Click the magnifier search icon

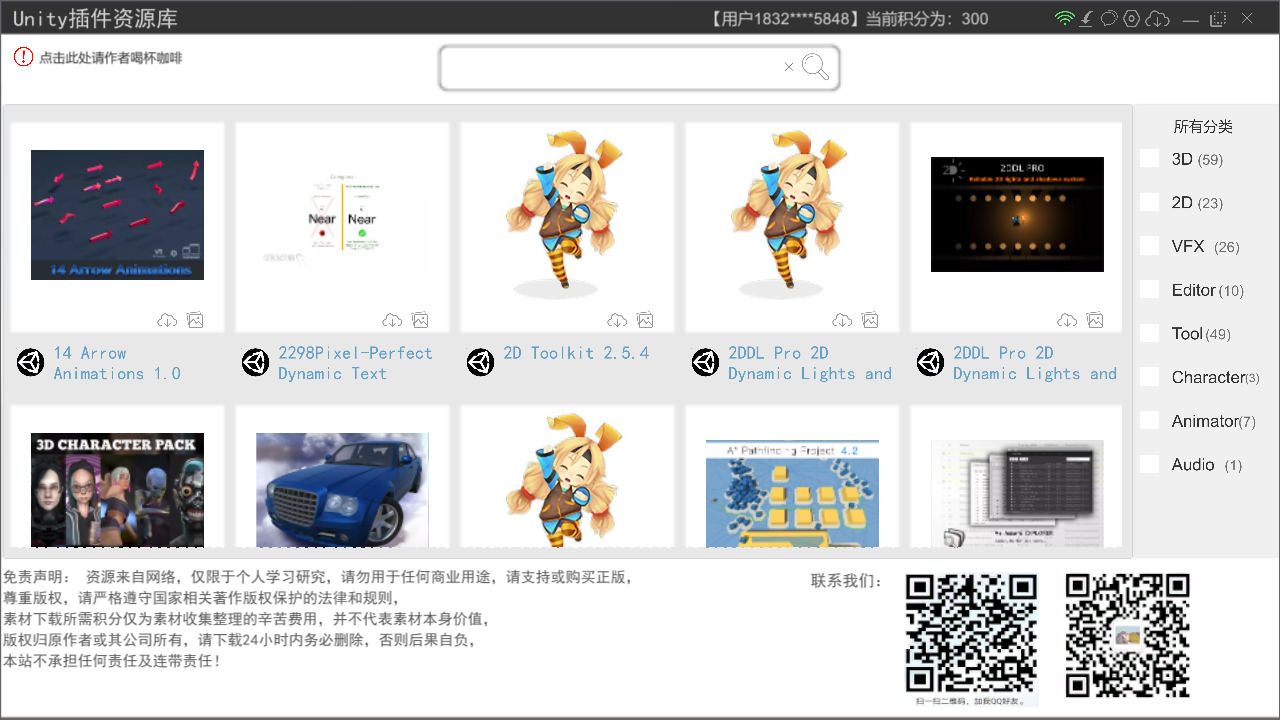[x=815, y=67]
